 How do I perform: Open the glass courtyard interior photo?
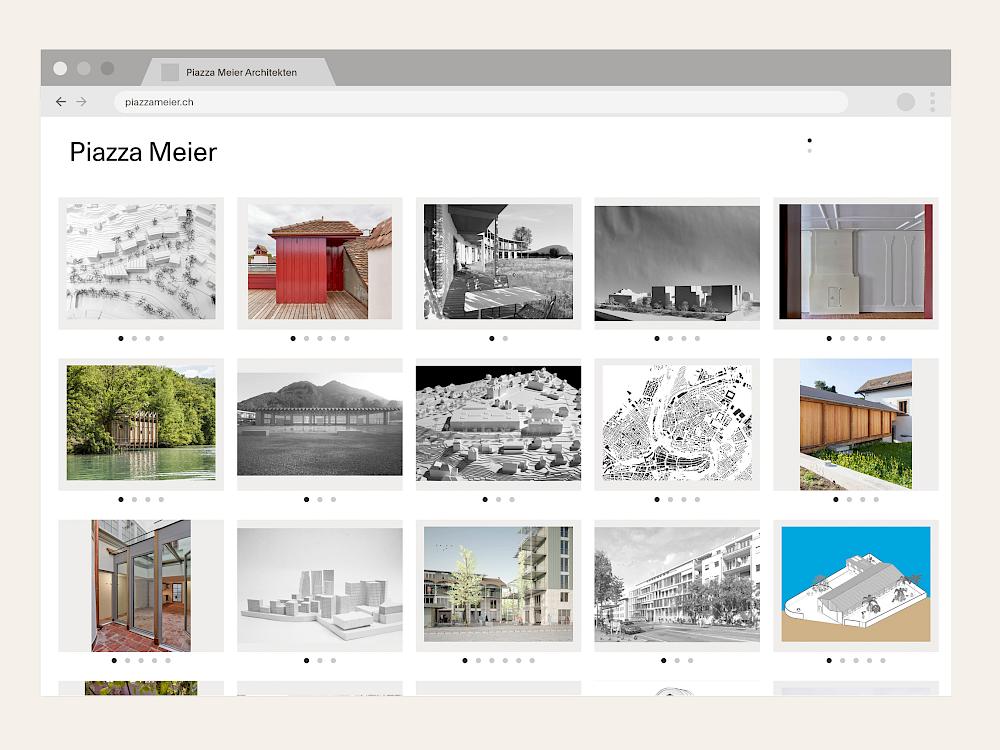point(141,585)
